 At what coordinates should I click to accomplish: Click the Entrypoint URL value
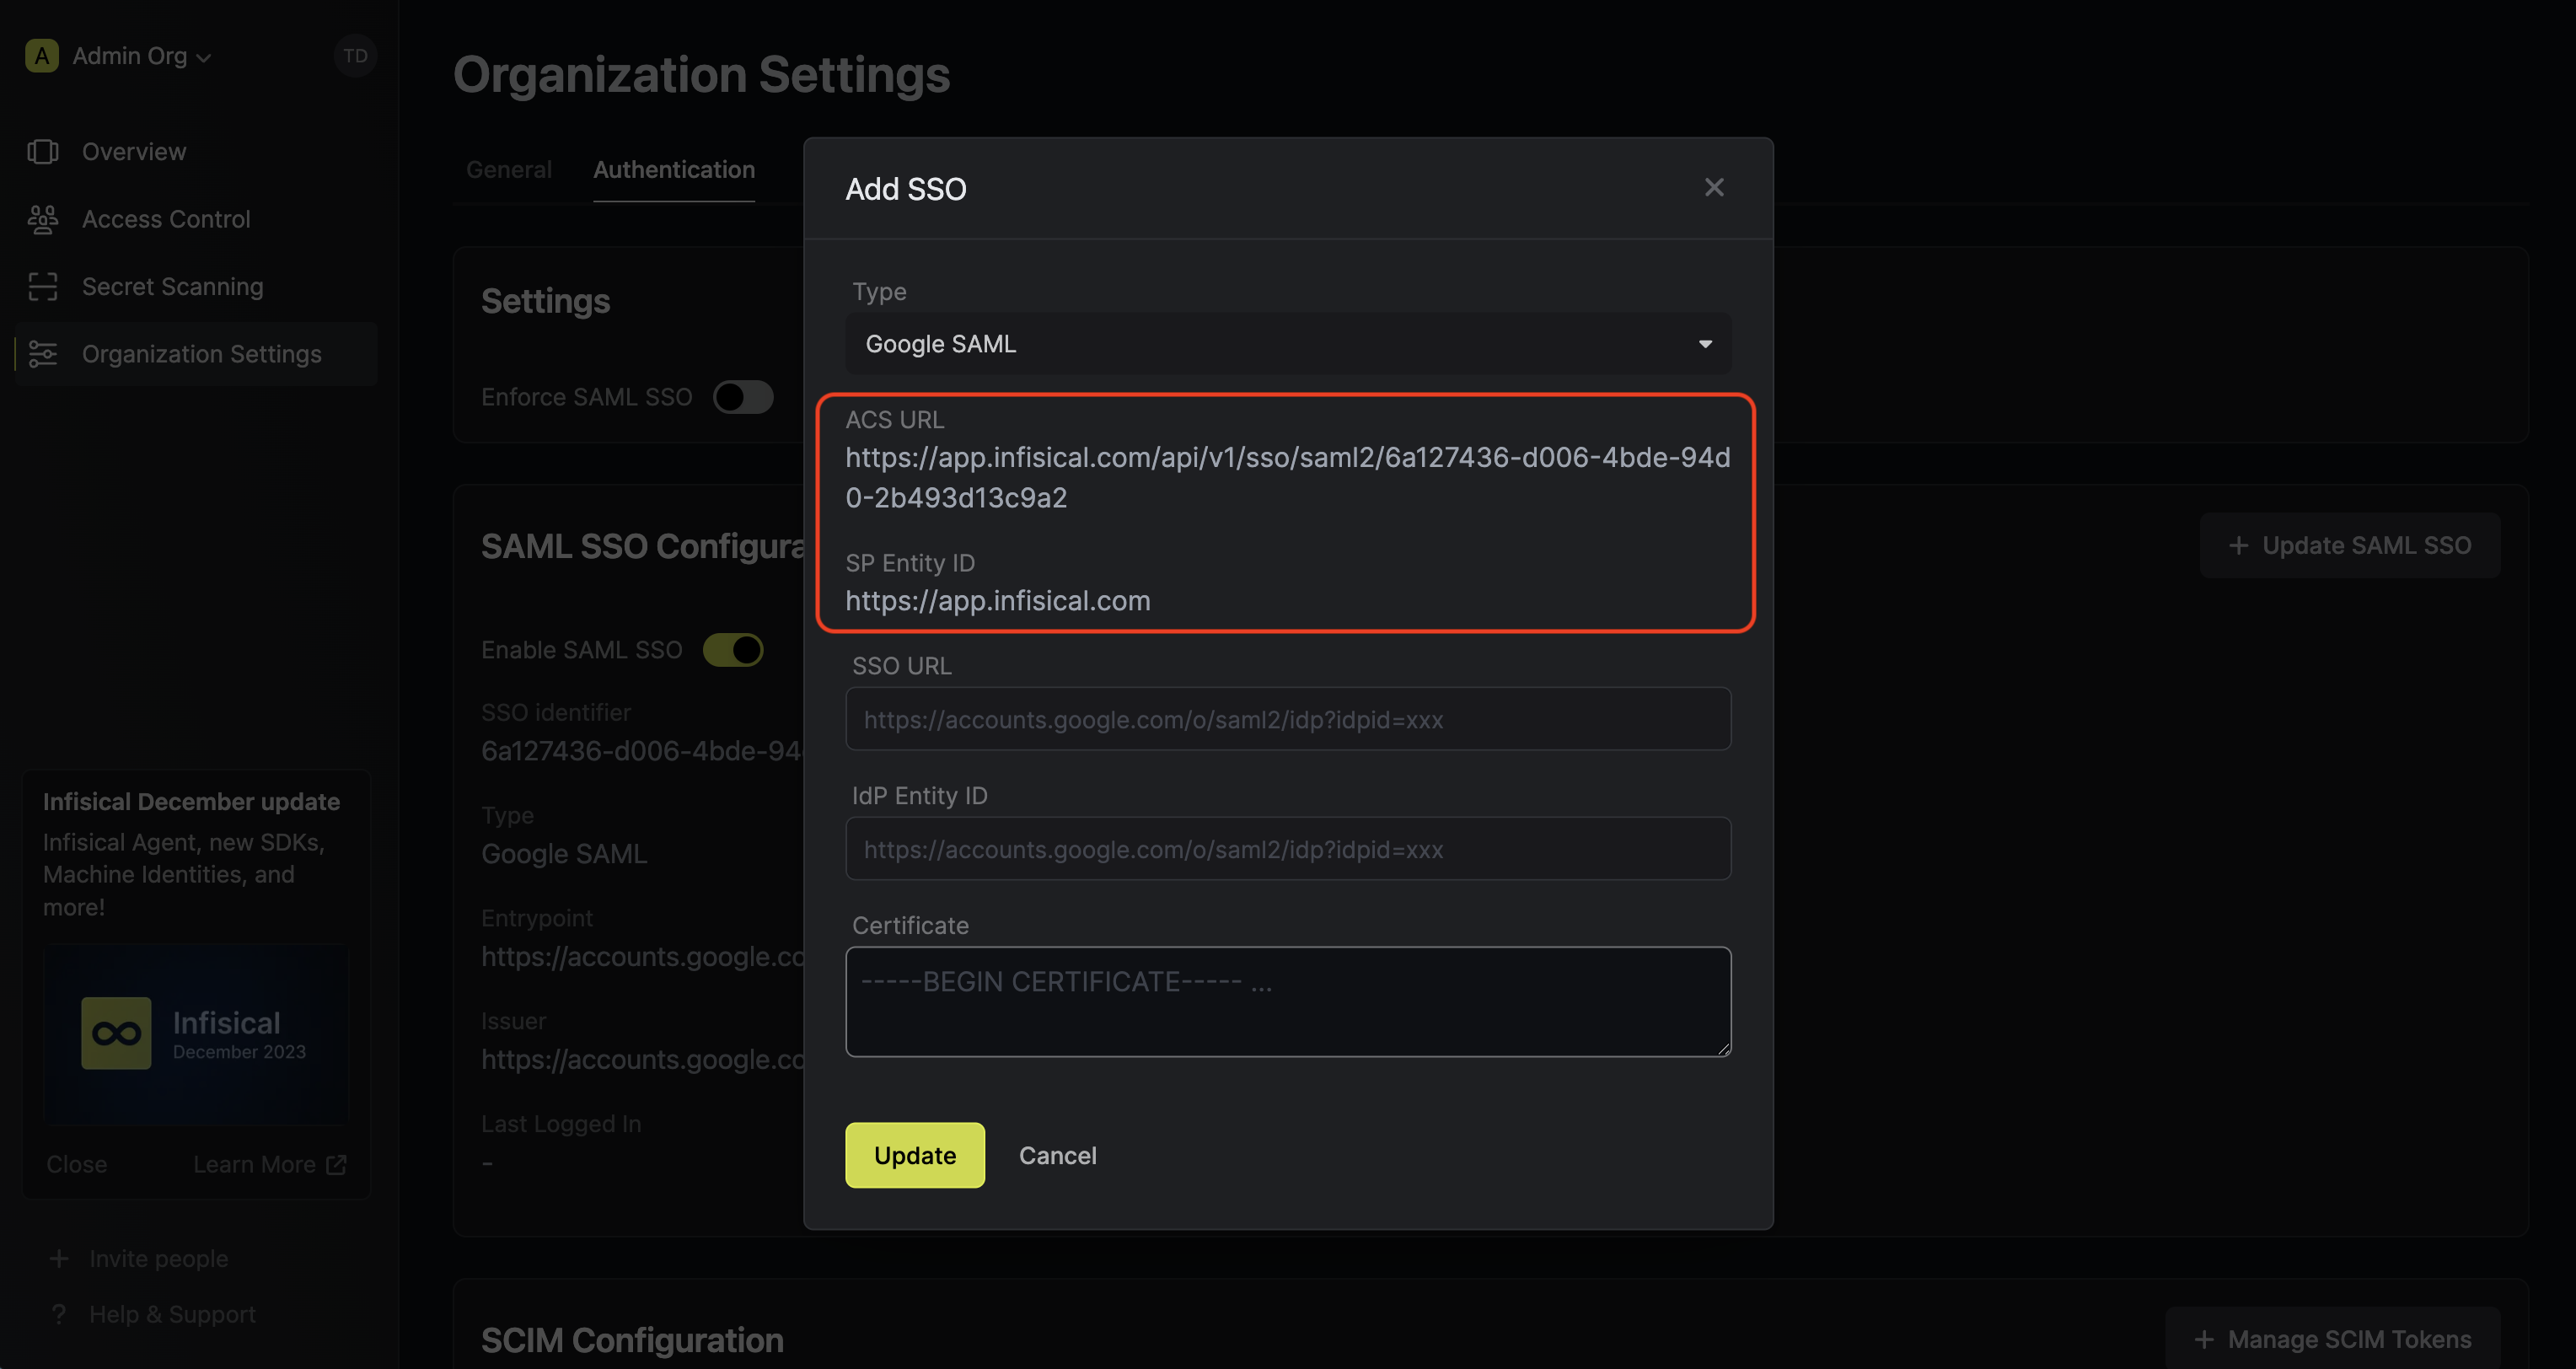(642, 956)
